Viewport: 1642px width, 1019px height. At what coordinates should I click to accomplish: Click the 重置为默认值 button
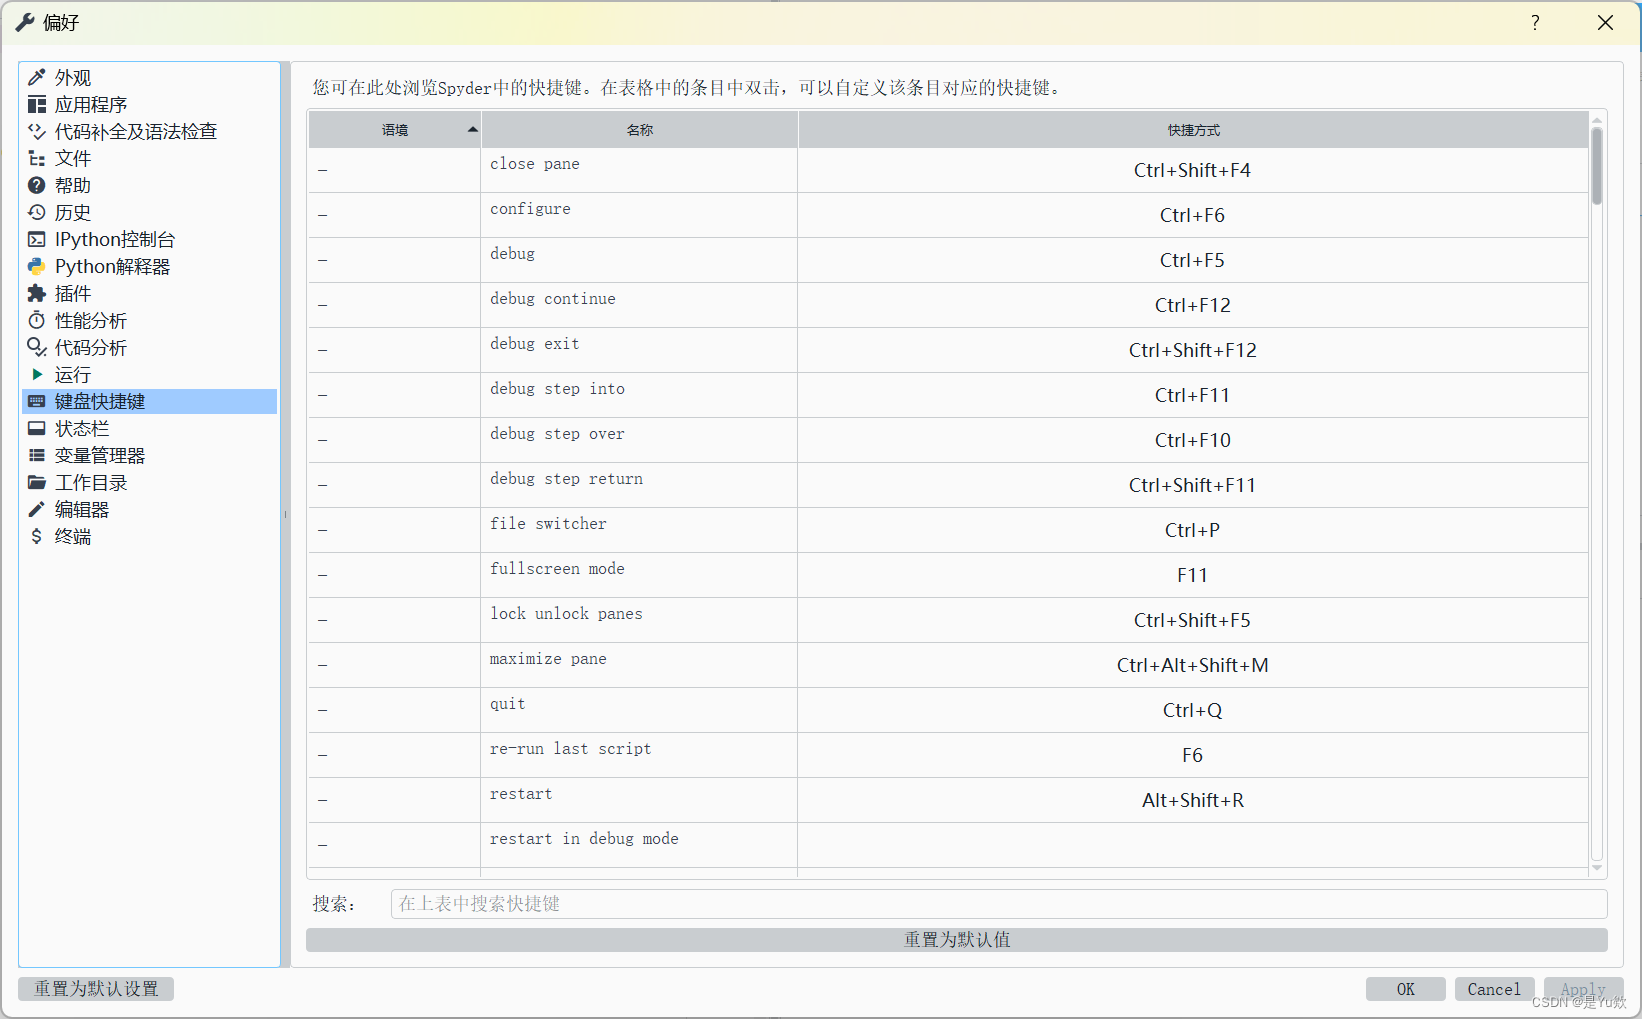pos(957,940)
